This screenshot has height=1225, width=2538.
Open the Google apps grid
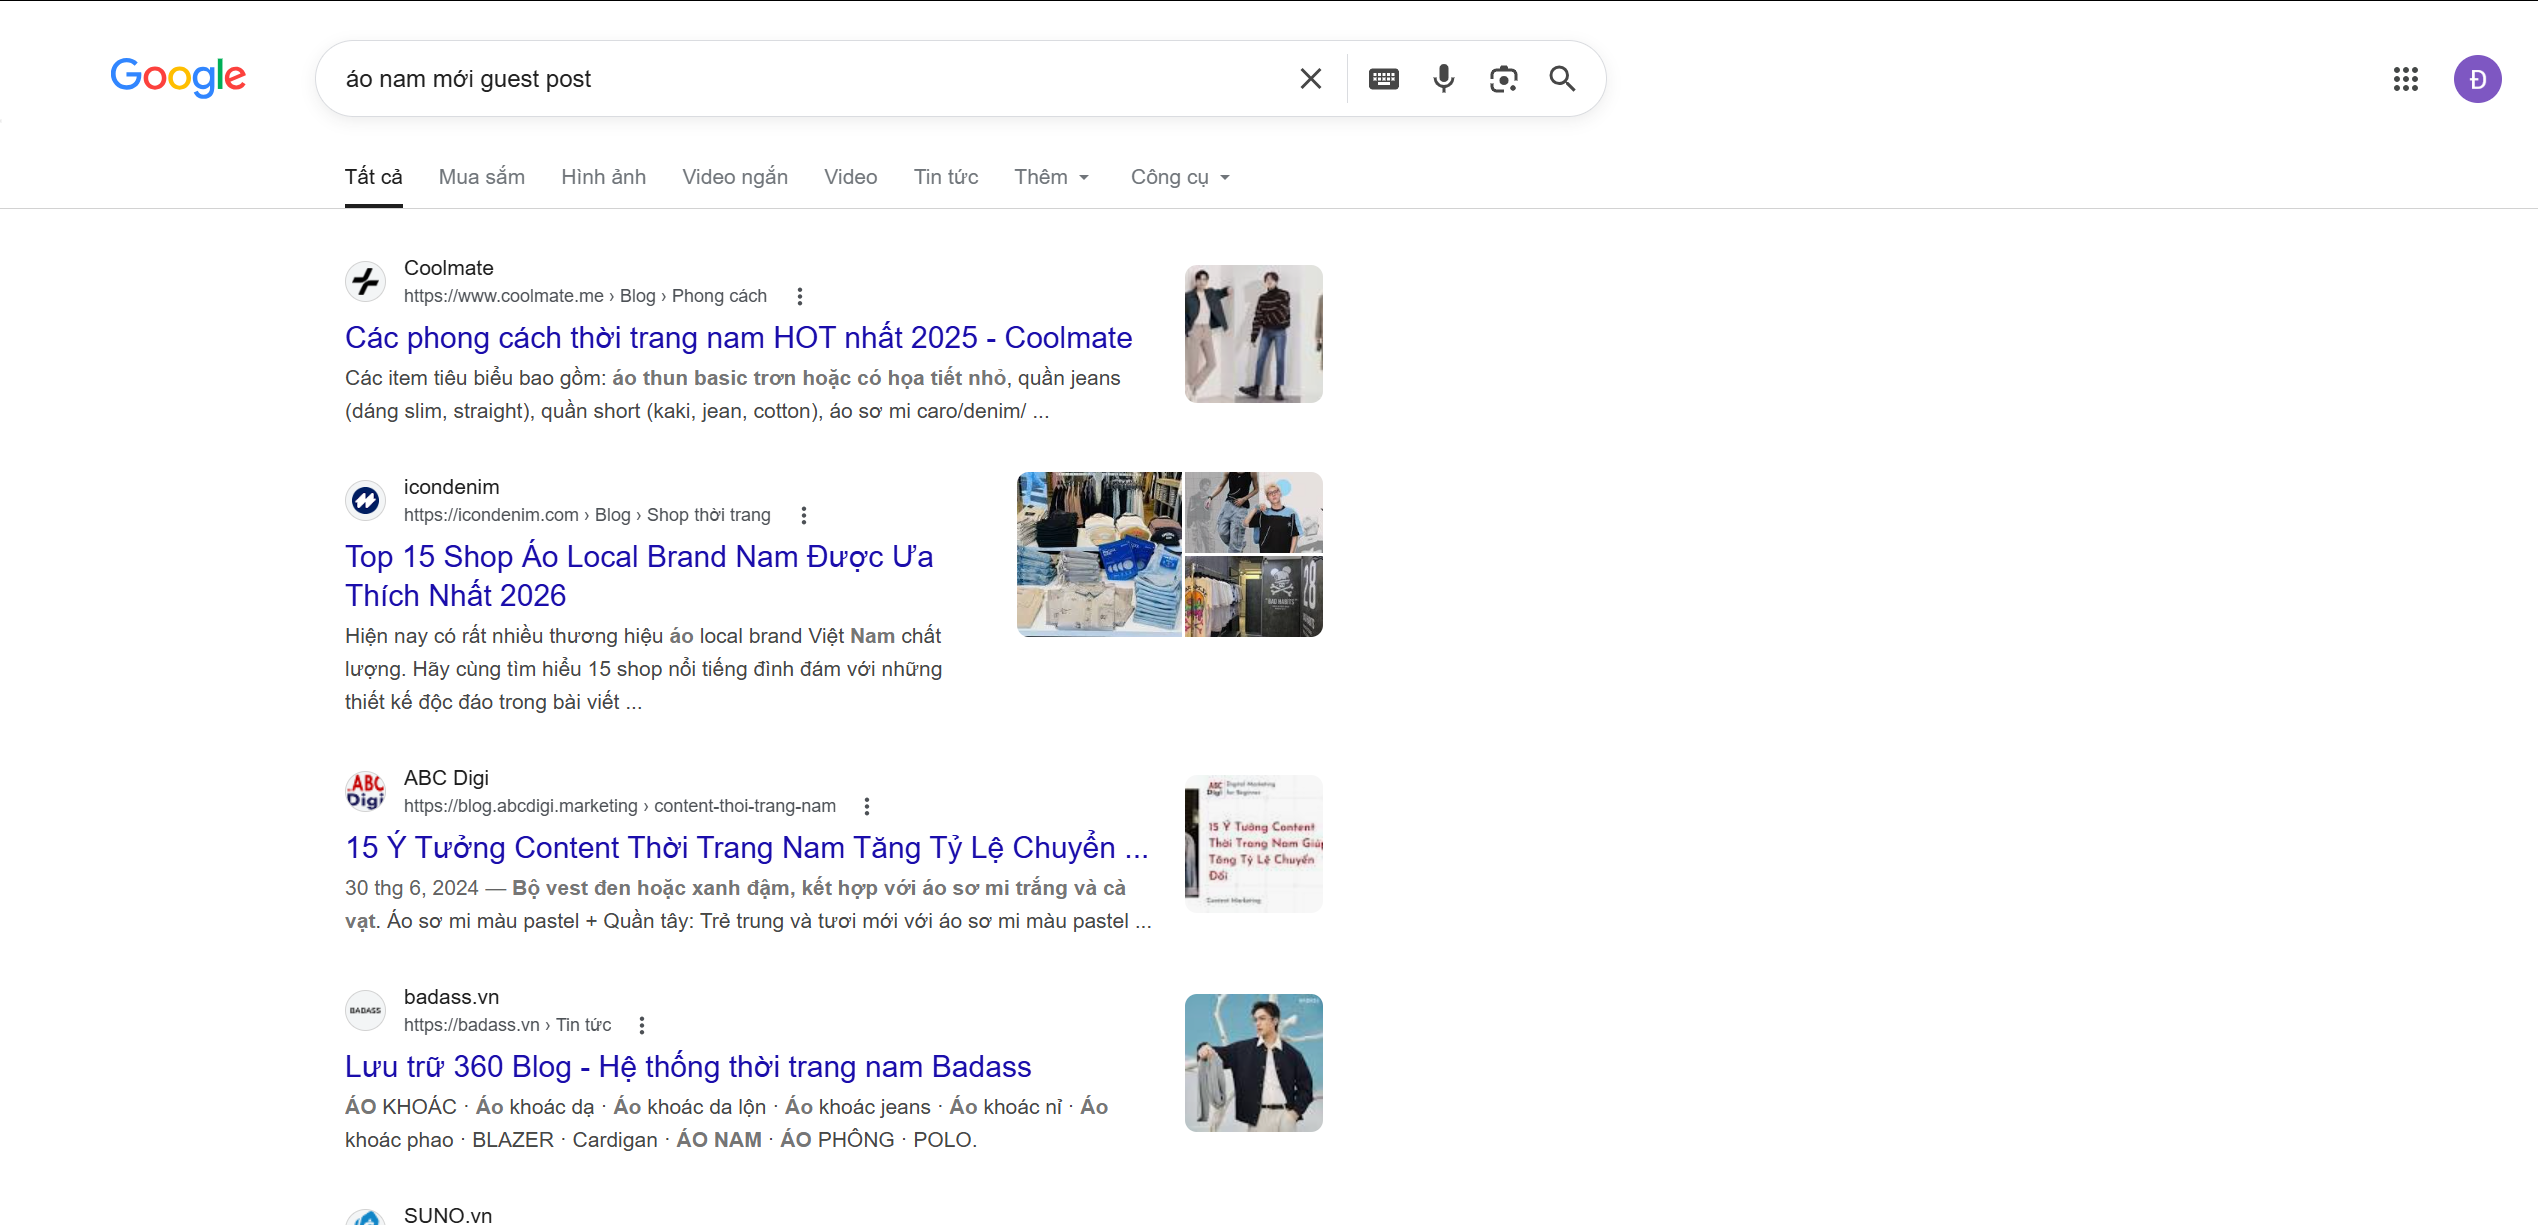click(2406, 79)
